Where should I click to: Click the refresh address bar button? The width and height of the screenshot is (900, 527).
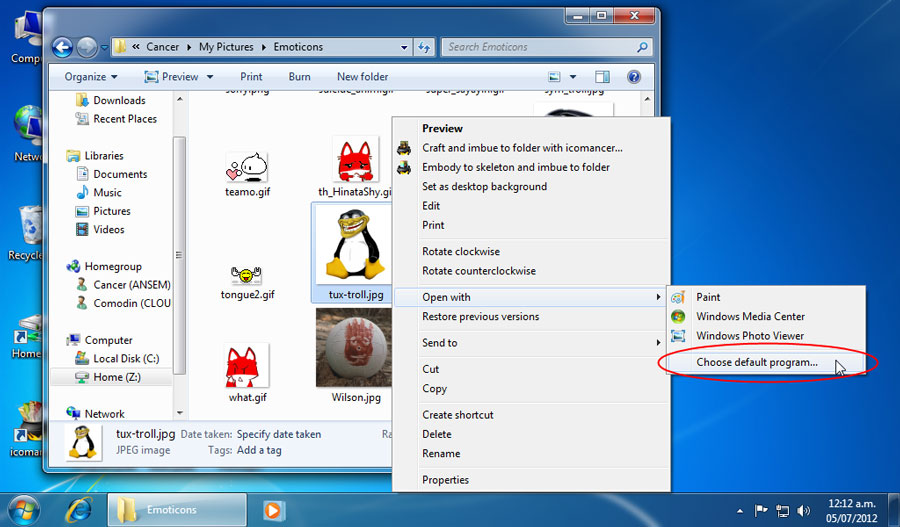point(424,47)
